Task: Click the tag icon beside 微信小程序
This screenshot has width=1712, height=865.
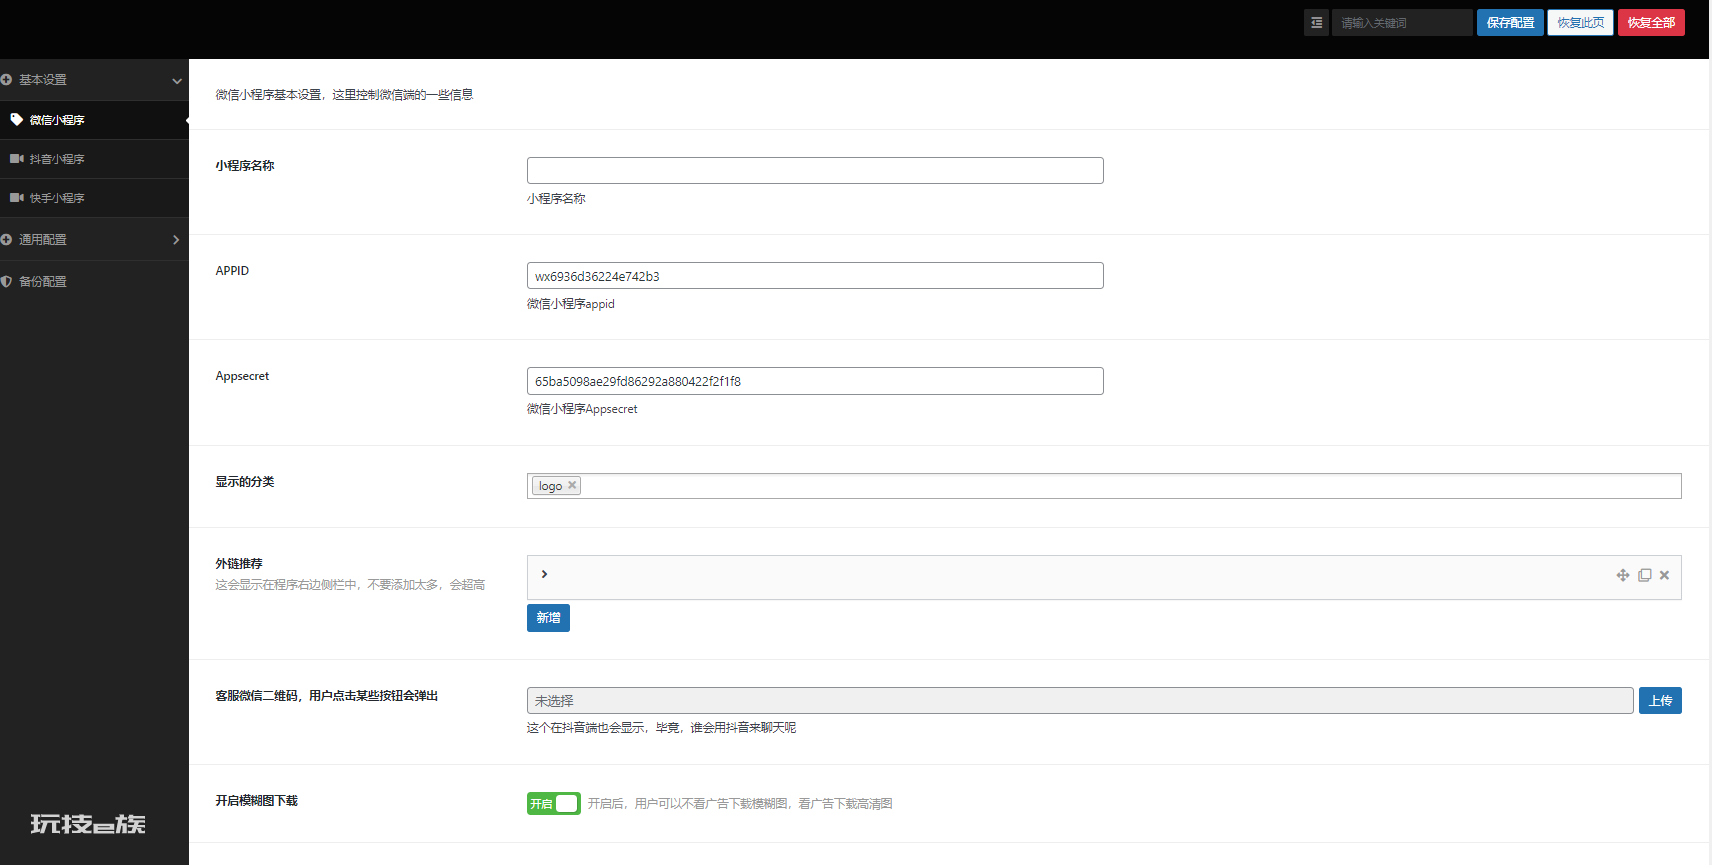Action: tap(16, 120)
